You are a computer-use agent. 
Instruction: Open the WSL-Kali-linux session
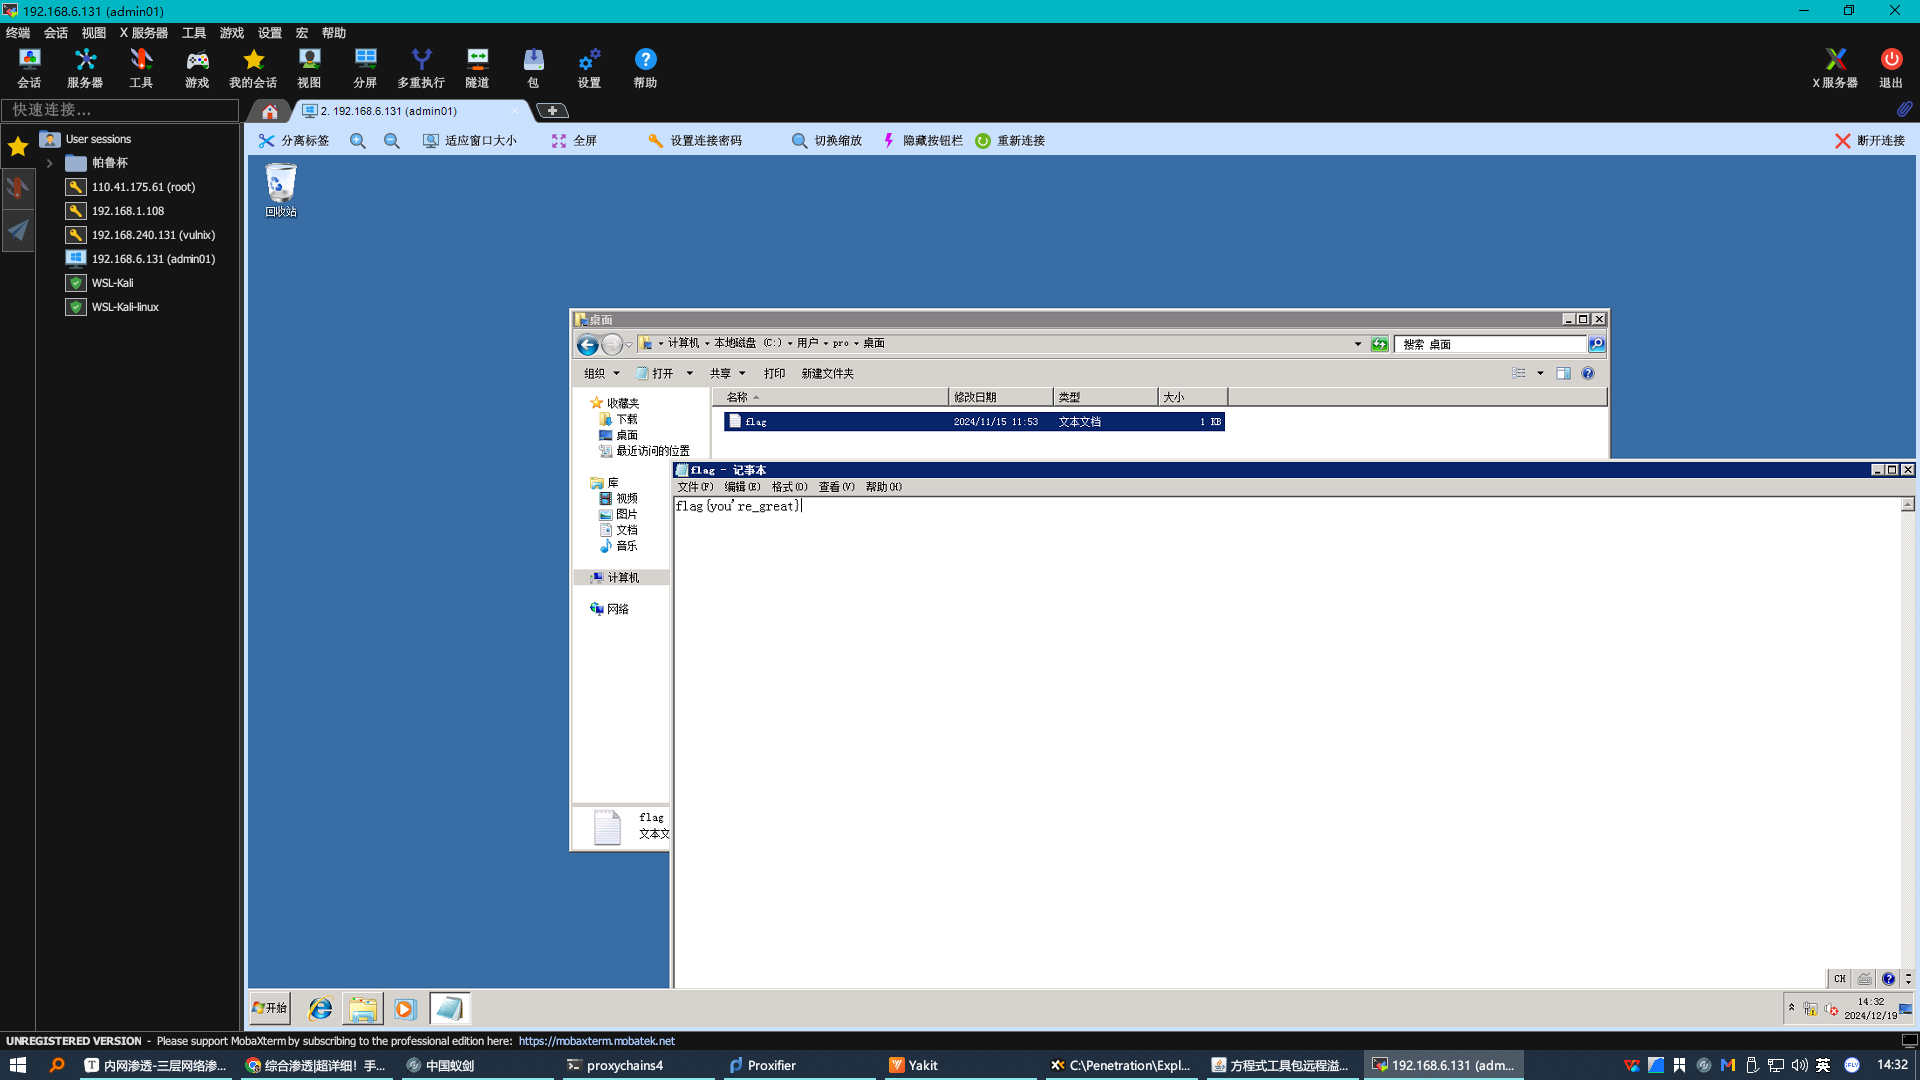pos(125,307)
